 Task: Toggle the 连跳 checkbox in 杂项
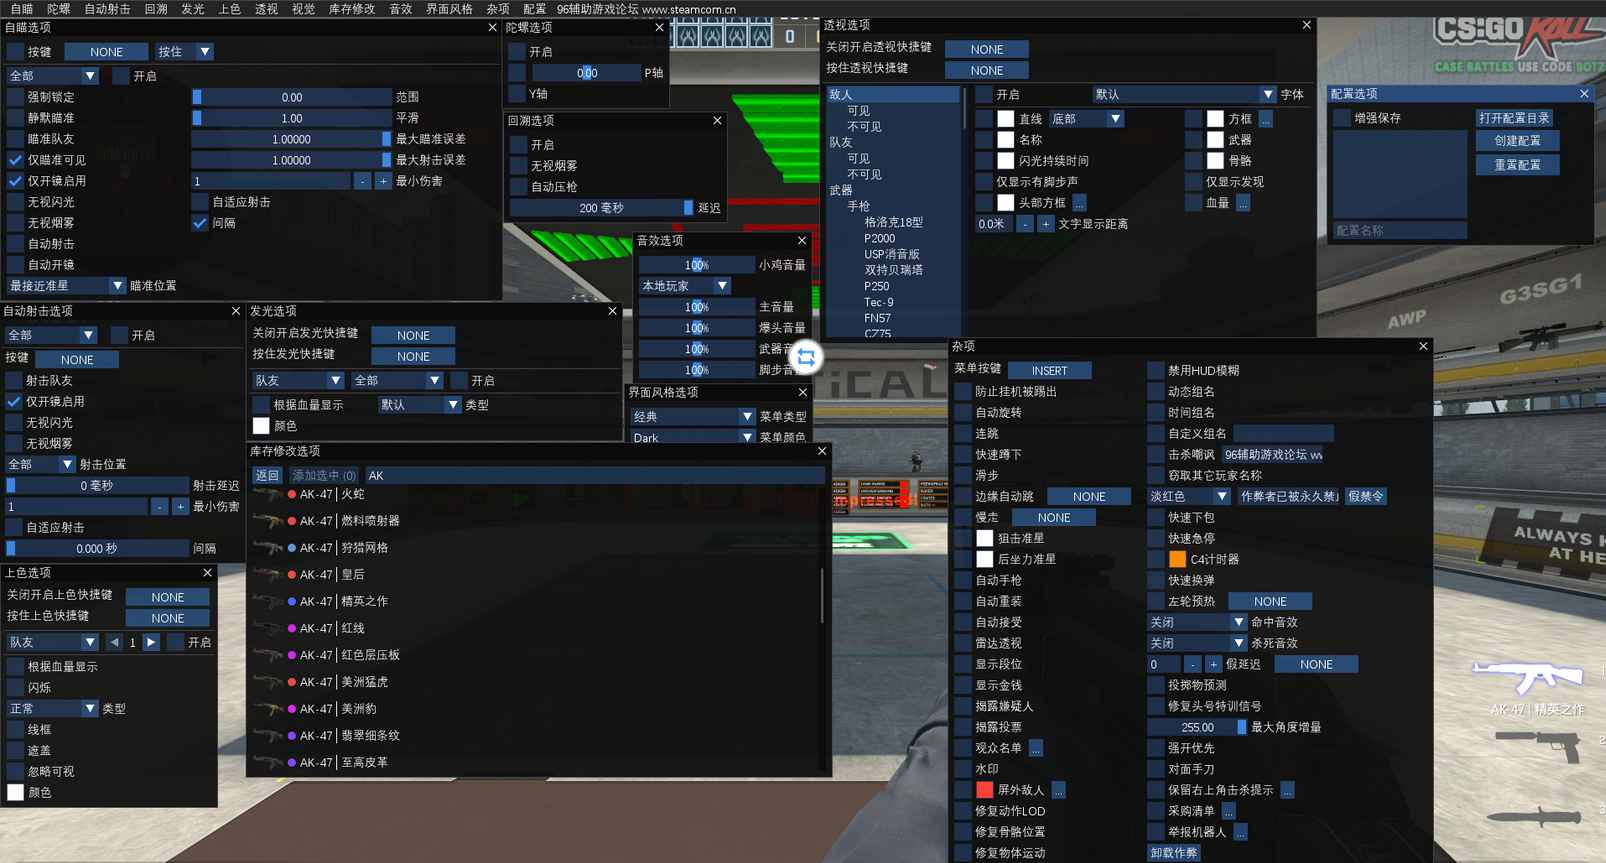963,433
